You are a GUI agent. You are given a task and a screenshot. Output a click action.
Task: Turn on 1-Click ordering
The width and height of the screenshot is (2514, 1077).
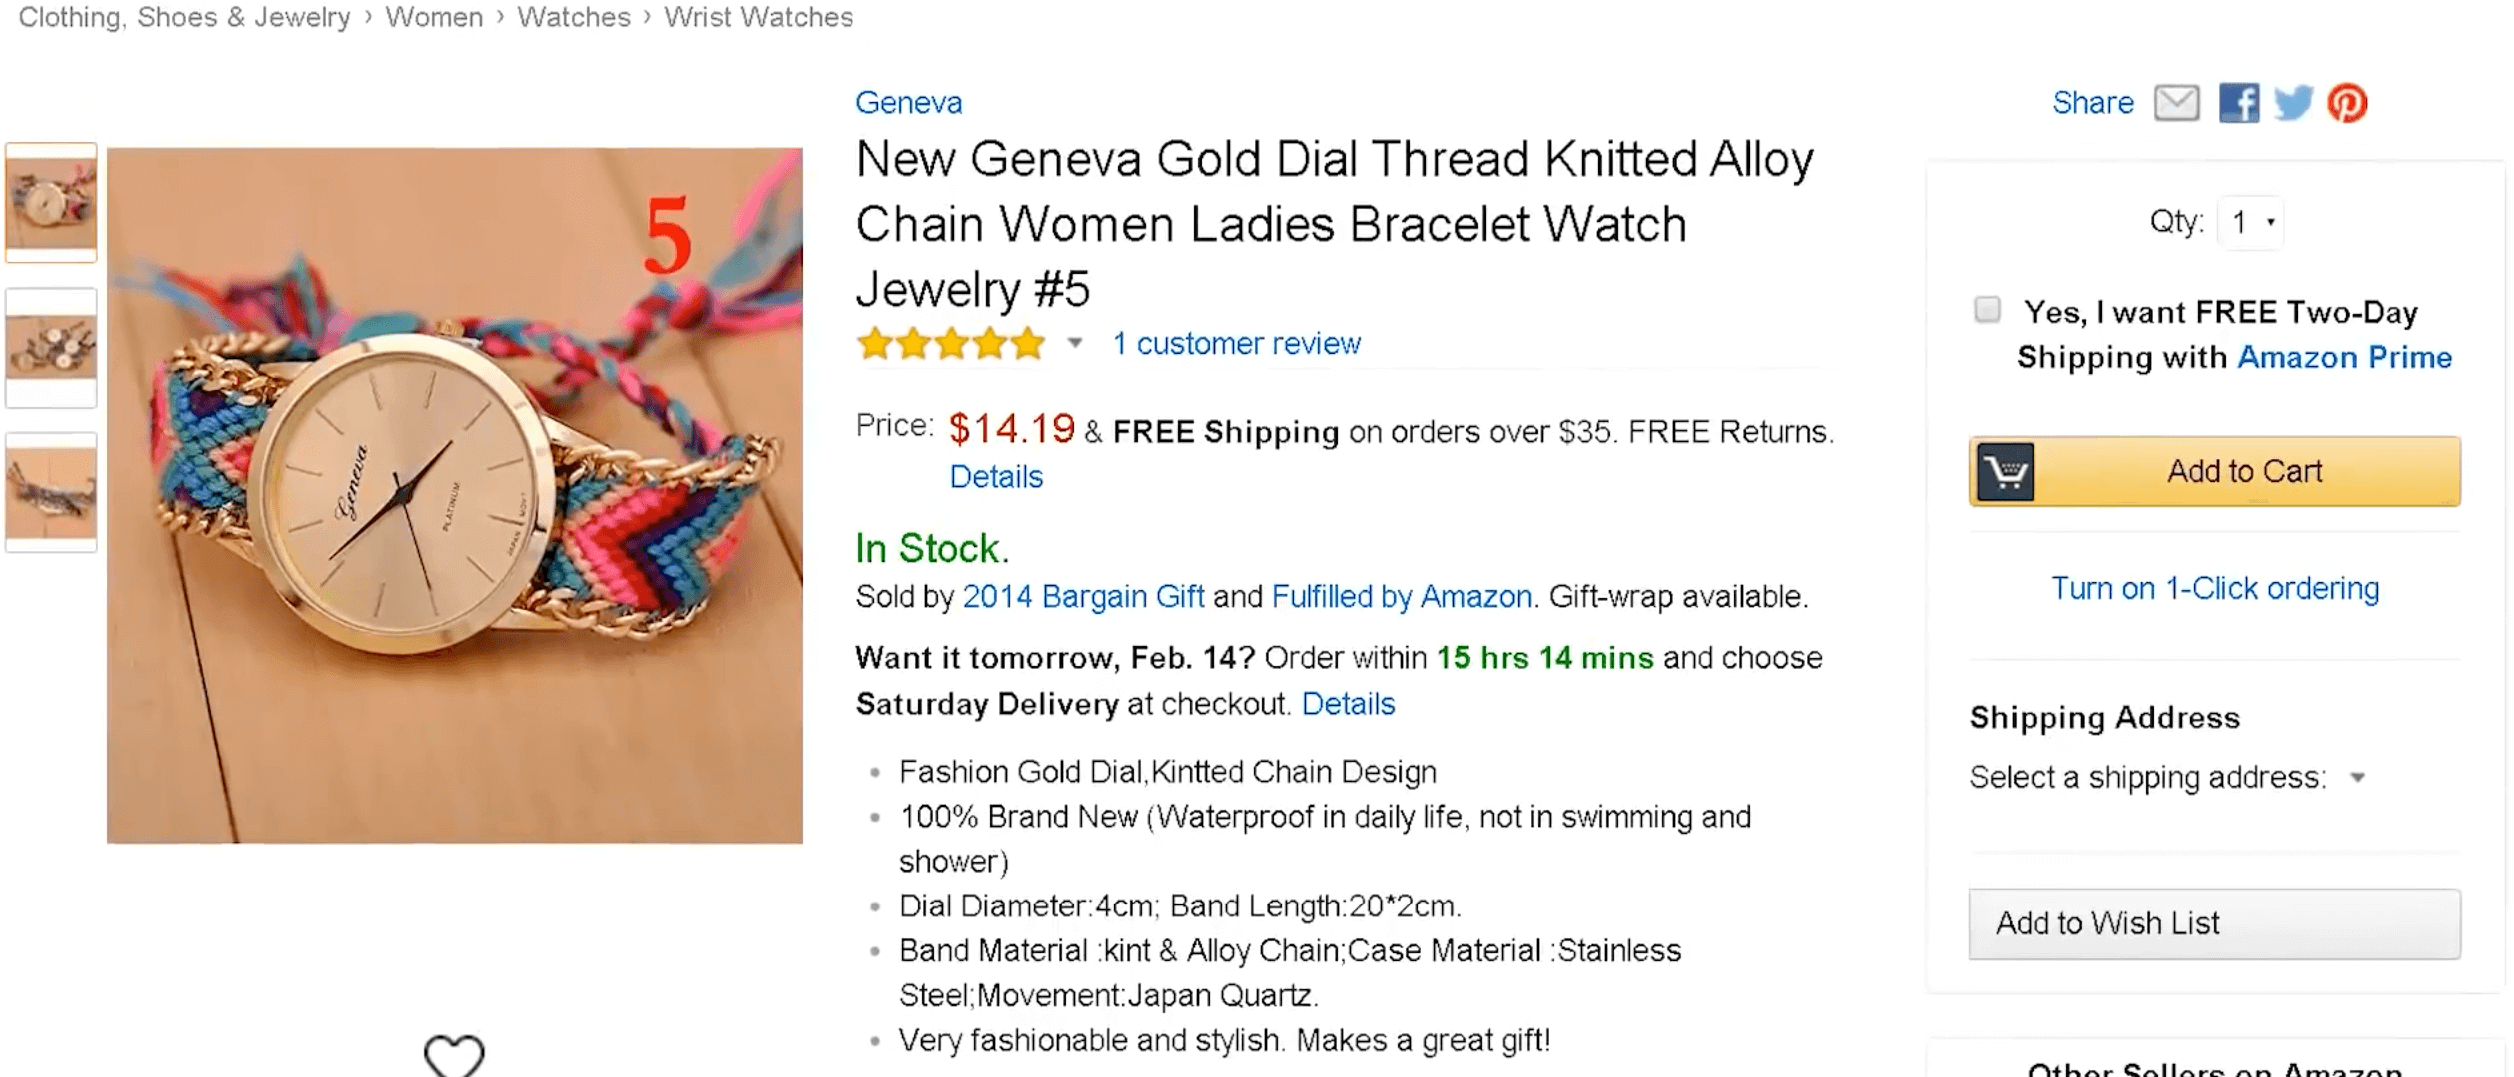2215,589
